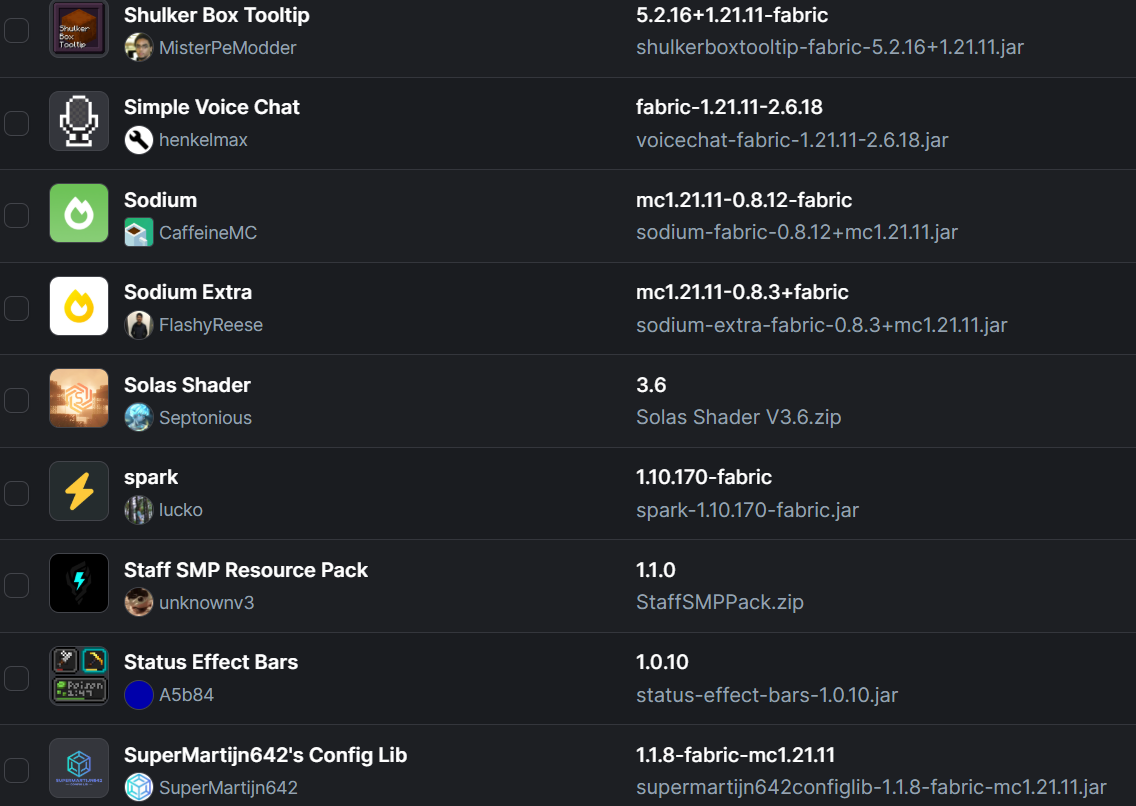Open author CaffeineMC's profile link

[208, 232]
